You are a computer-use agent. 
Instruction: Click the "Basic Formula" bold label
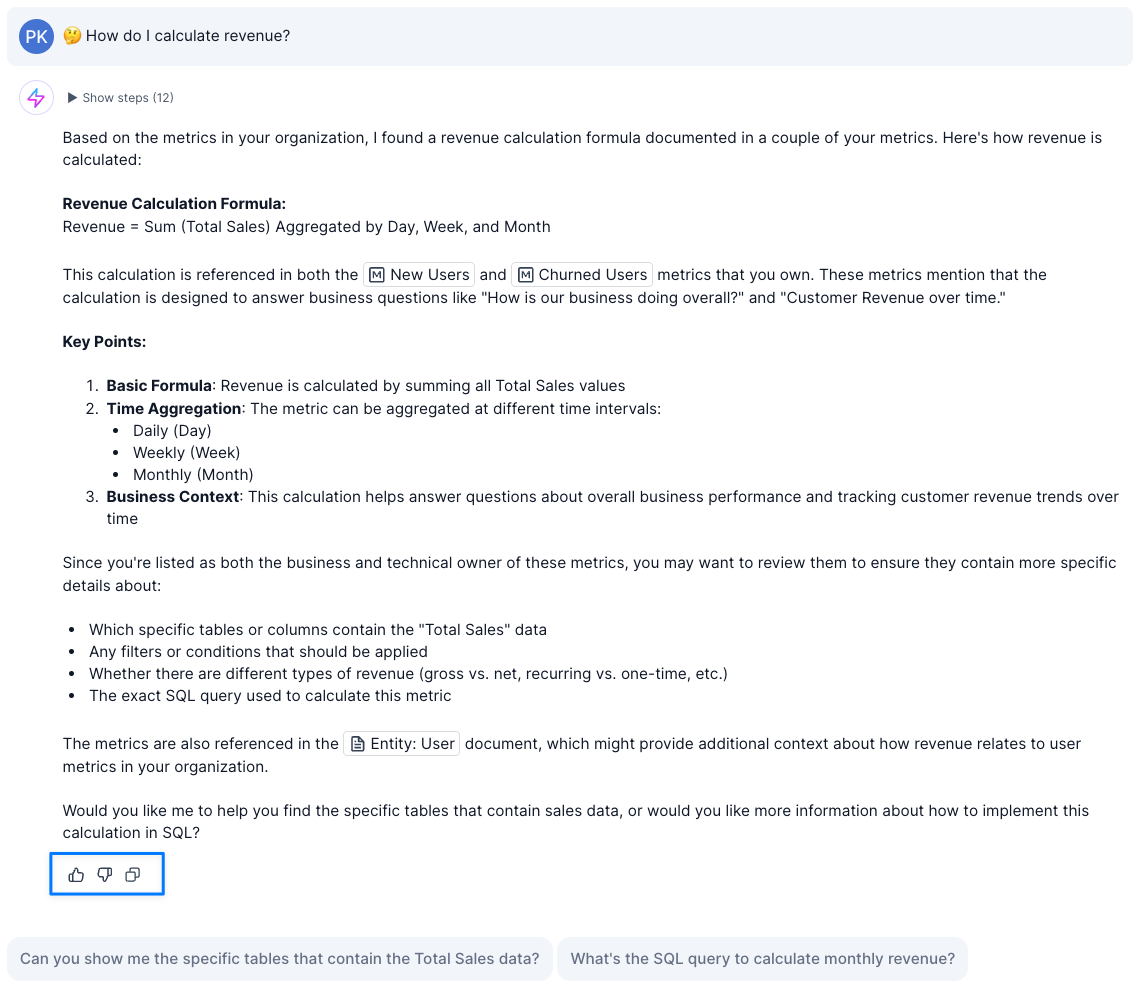[159, 386]
